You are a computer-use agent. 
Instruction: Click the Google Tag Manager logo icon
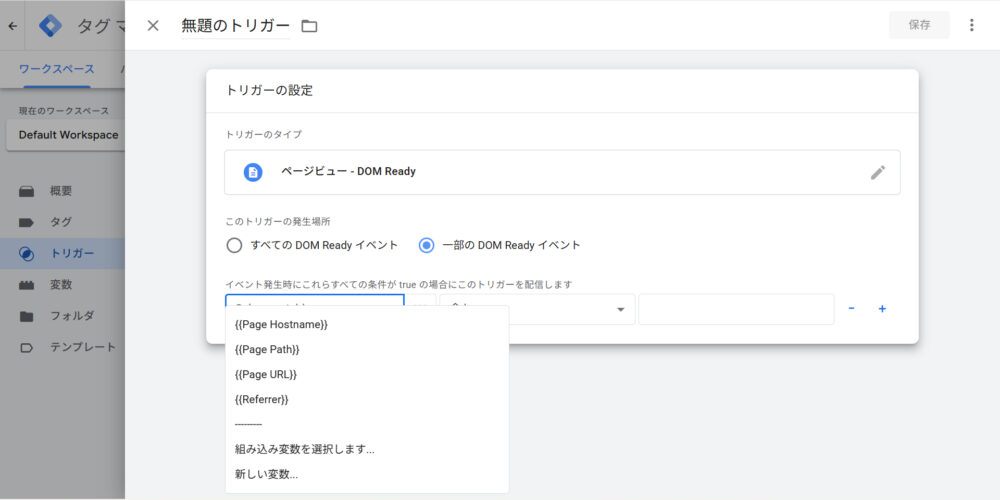click(x=50, y=26)
